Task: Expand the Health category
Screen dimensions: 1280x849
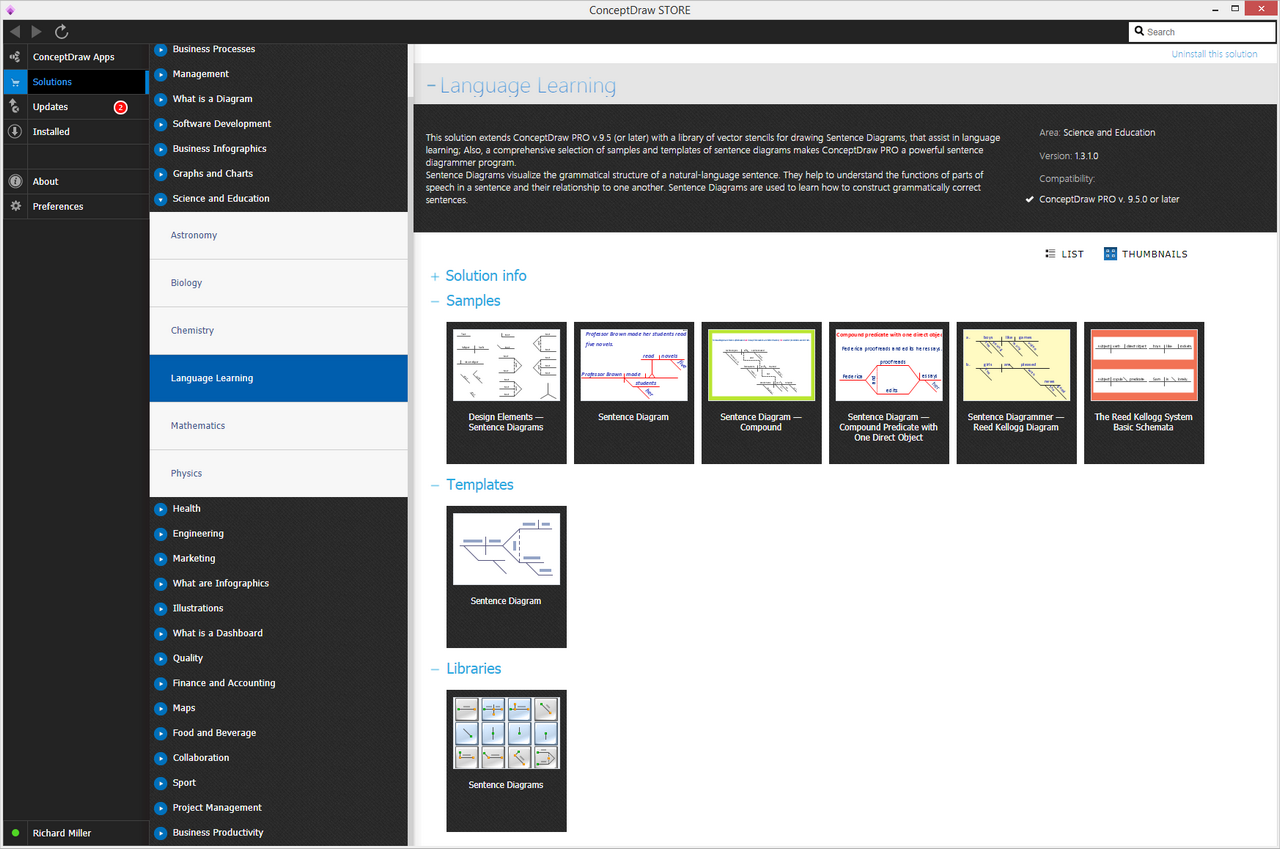Action: [x=161, y=509]
